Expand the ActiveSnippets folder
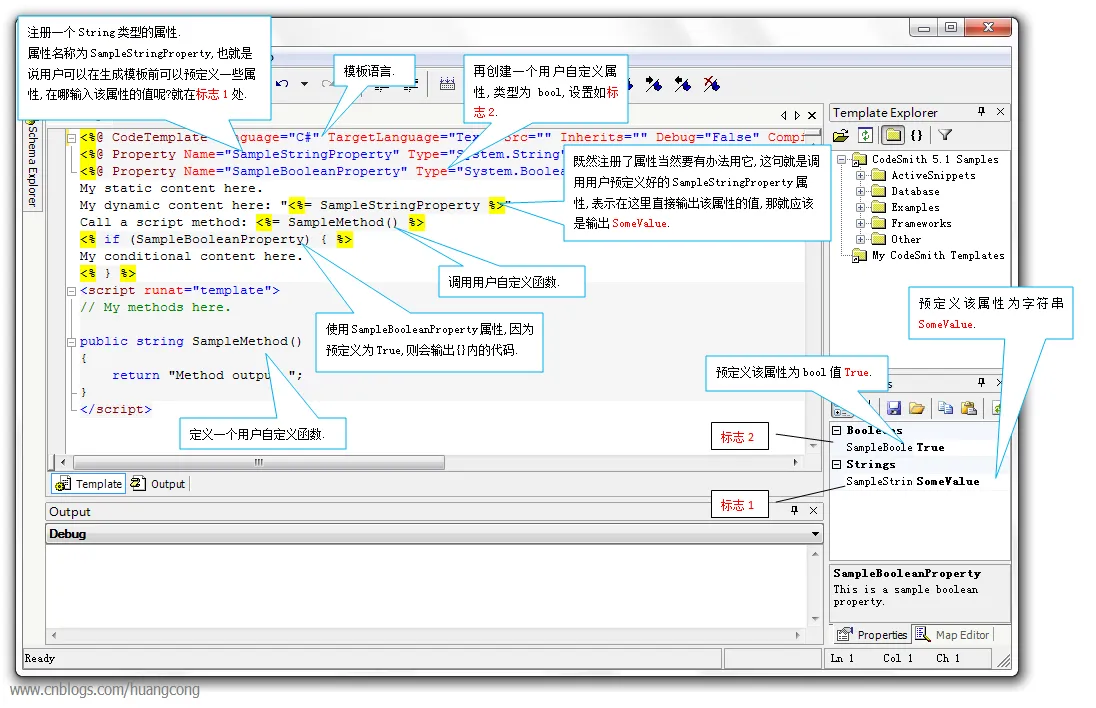This screenshot has width=1096, height=708. click(x=861, y=176)
